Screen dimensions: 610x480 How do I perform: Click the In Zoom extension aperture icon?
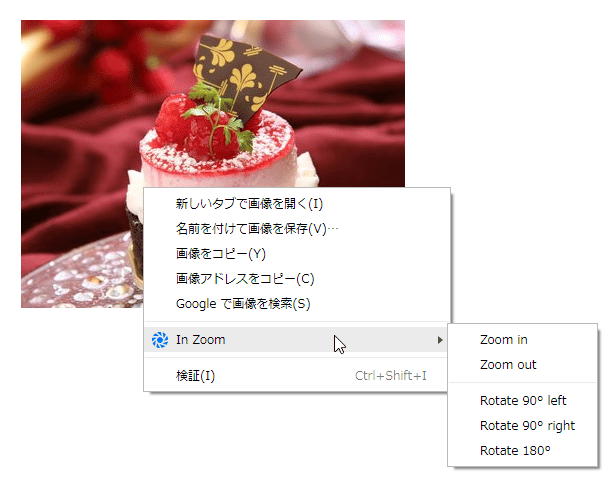coord(160,340)
